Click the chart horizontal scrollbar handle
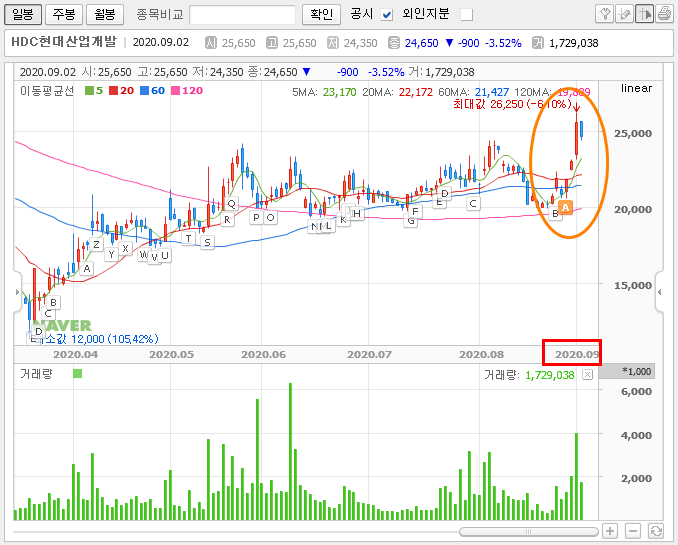678x545 pixels. (x=528, y=532)
